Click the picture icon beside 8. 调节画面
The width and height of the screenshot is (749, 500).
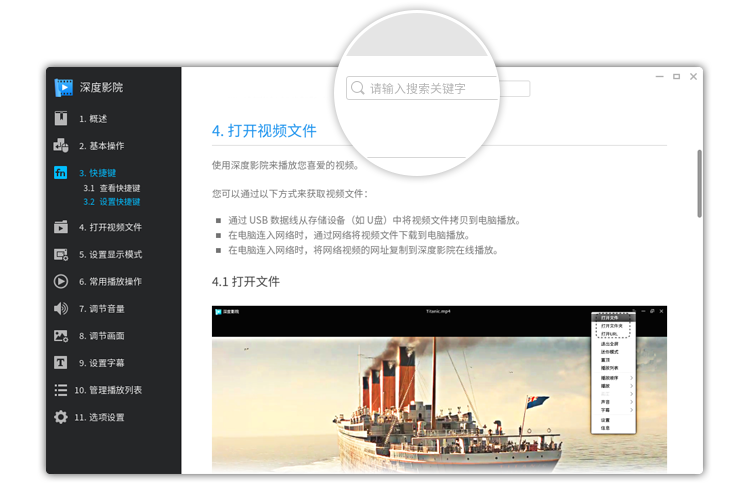click(x=61, y=336)
